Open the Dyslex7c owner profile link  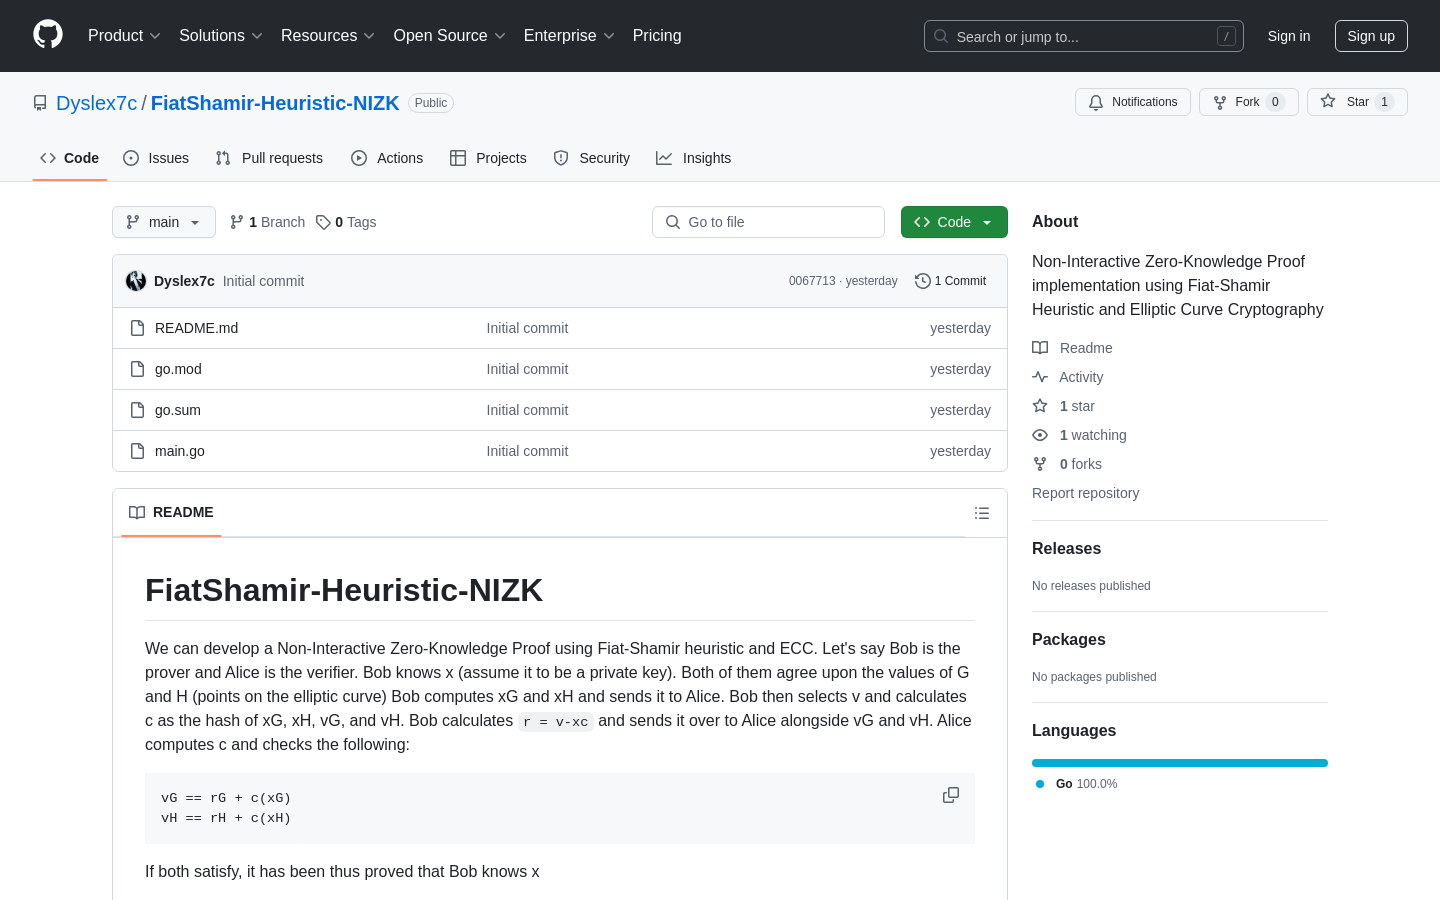tap(96, 103)
